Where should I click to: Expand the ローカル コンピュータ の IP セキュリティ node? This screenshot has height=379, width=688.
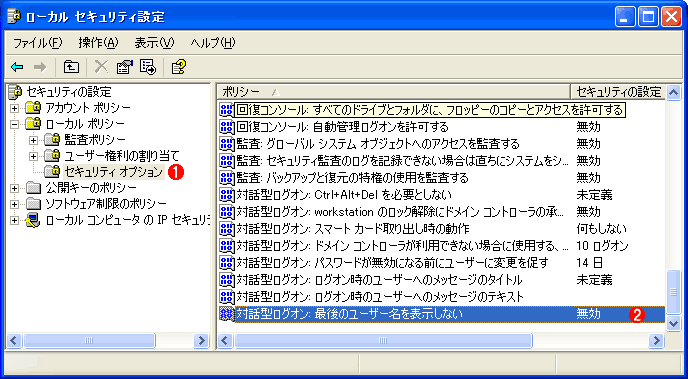click(15, 220)
